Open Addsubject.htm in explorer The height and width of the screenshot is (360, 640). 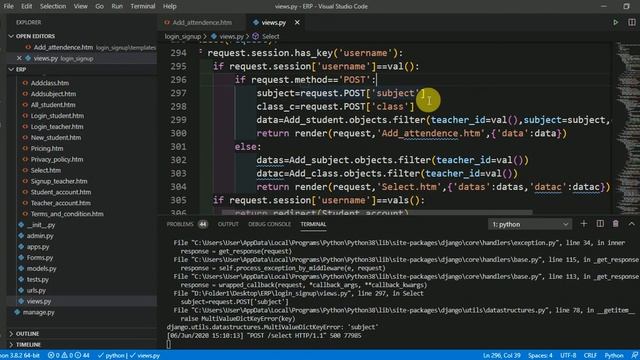[53, 94]
